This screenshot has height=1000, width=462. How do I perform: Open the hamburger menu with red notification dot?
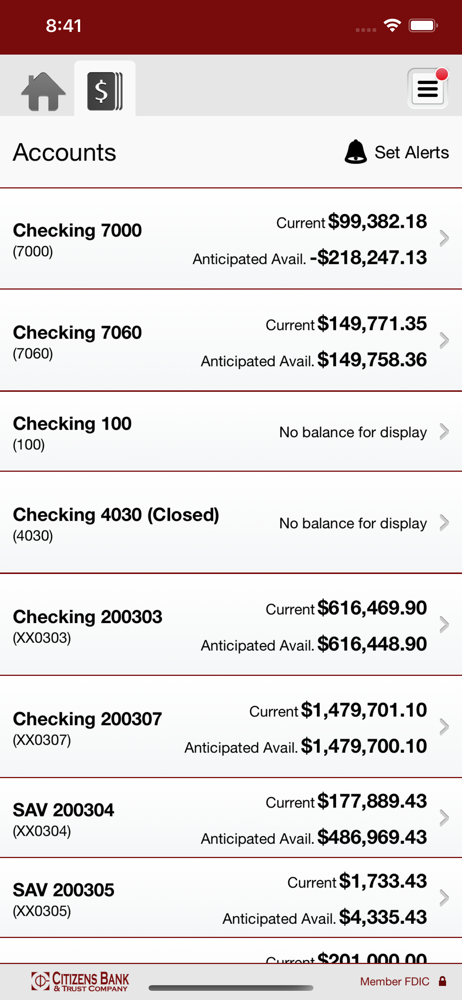(x=428, y=88)
